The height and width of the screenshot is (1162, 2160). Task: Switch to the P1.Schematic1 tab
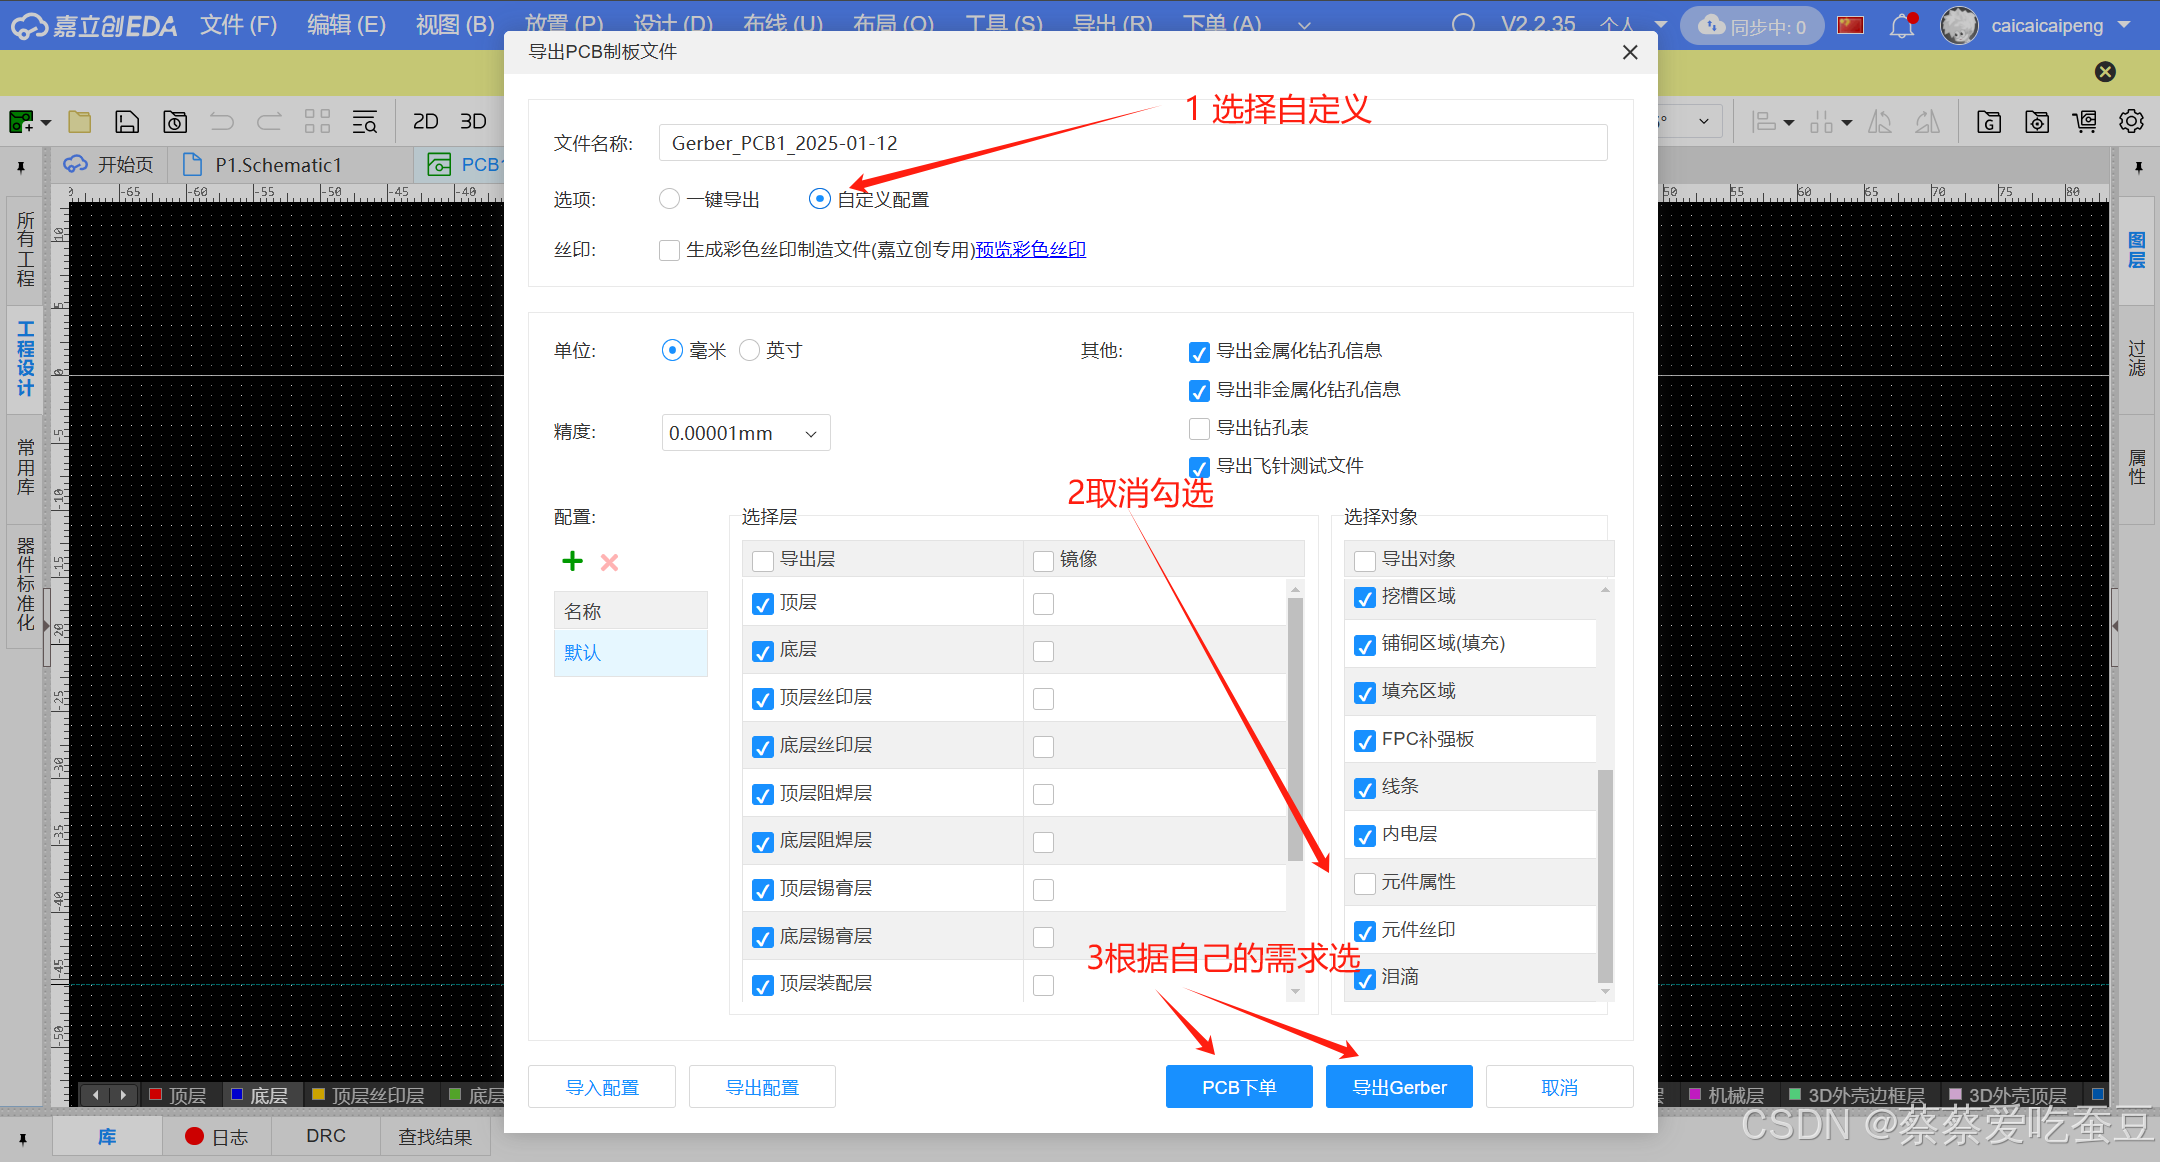277,165
